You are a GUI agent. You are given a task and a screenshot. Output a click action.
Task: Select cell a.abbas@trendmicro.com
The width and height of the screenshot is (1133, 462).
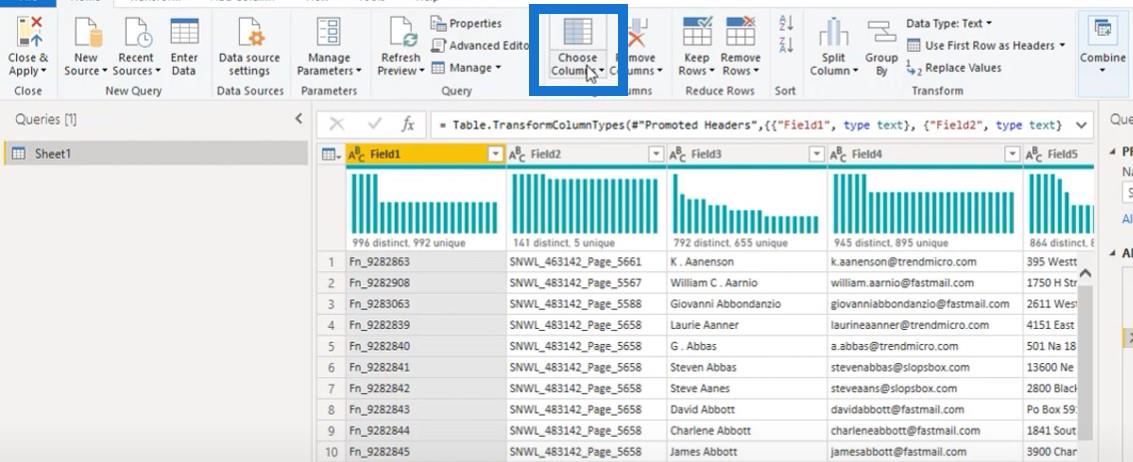point(925,346)
